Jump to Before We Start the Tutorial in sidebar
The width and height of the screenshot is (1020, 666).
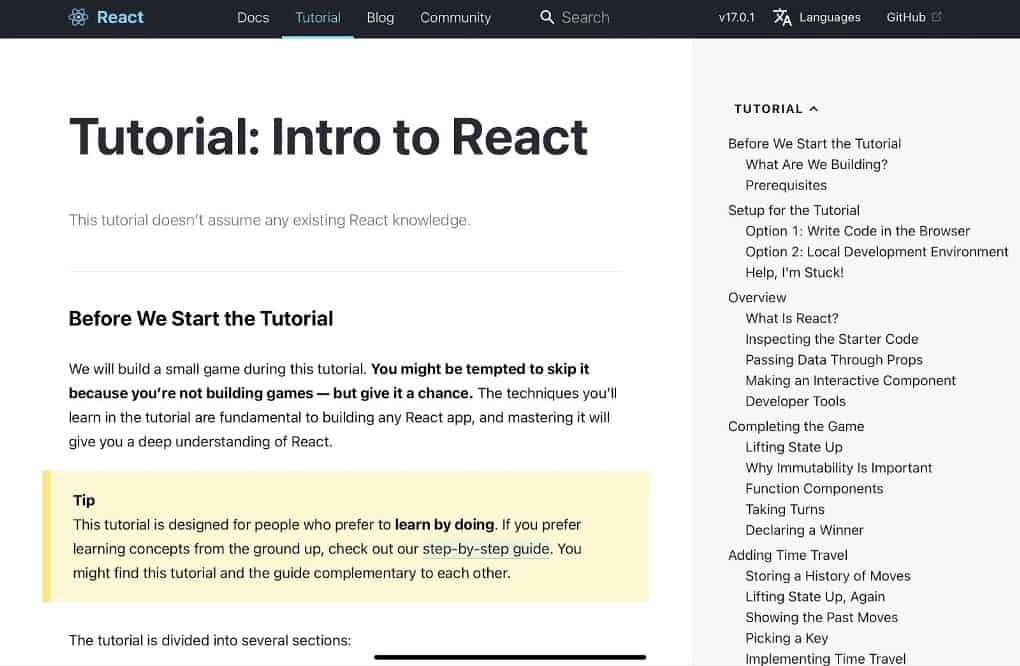click(814, 144)
